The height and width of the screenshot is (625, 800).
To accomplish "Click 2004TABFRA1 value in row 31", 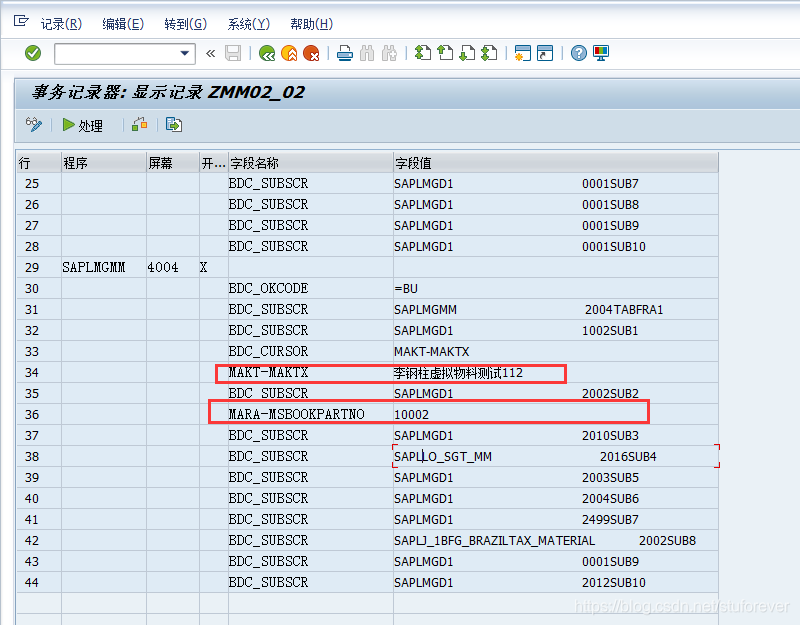I will point(624,310).
